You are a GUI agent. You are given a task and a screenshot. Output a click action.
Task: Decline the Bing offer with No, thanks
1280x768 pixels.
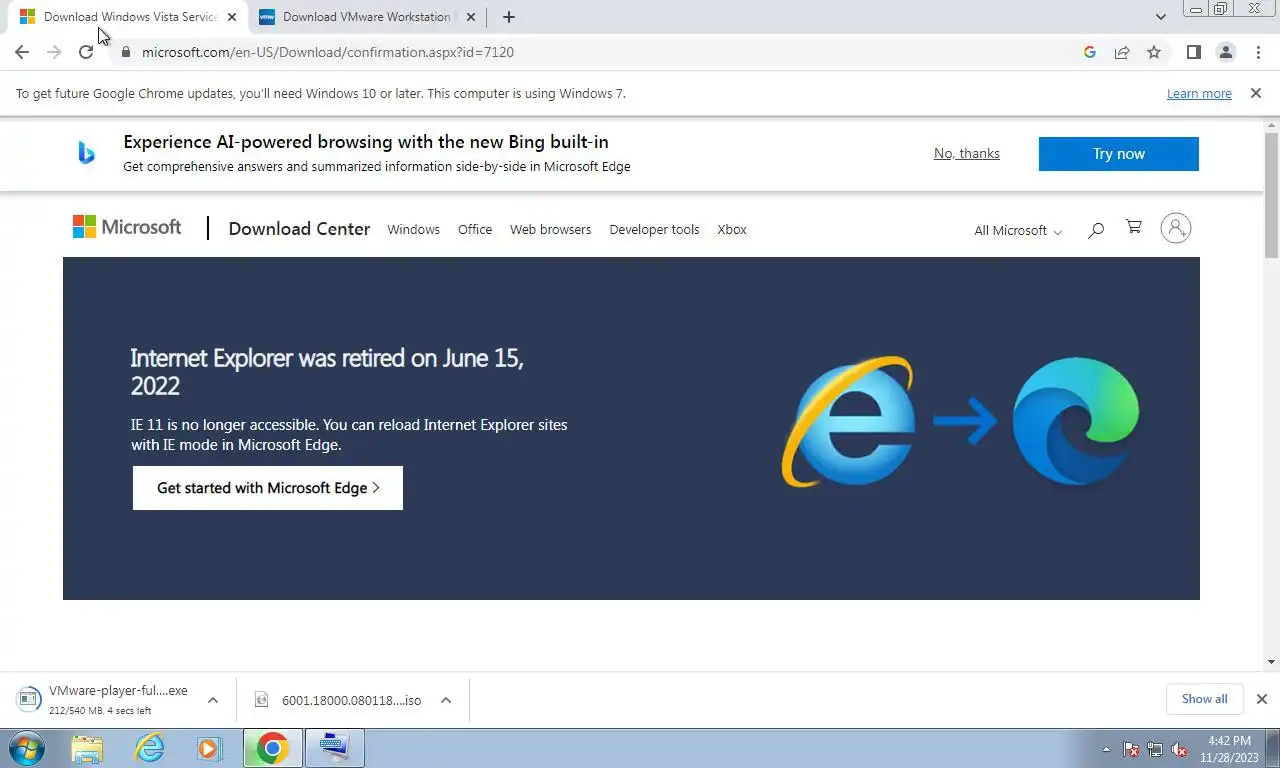pos(966,153)
